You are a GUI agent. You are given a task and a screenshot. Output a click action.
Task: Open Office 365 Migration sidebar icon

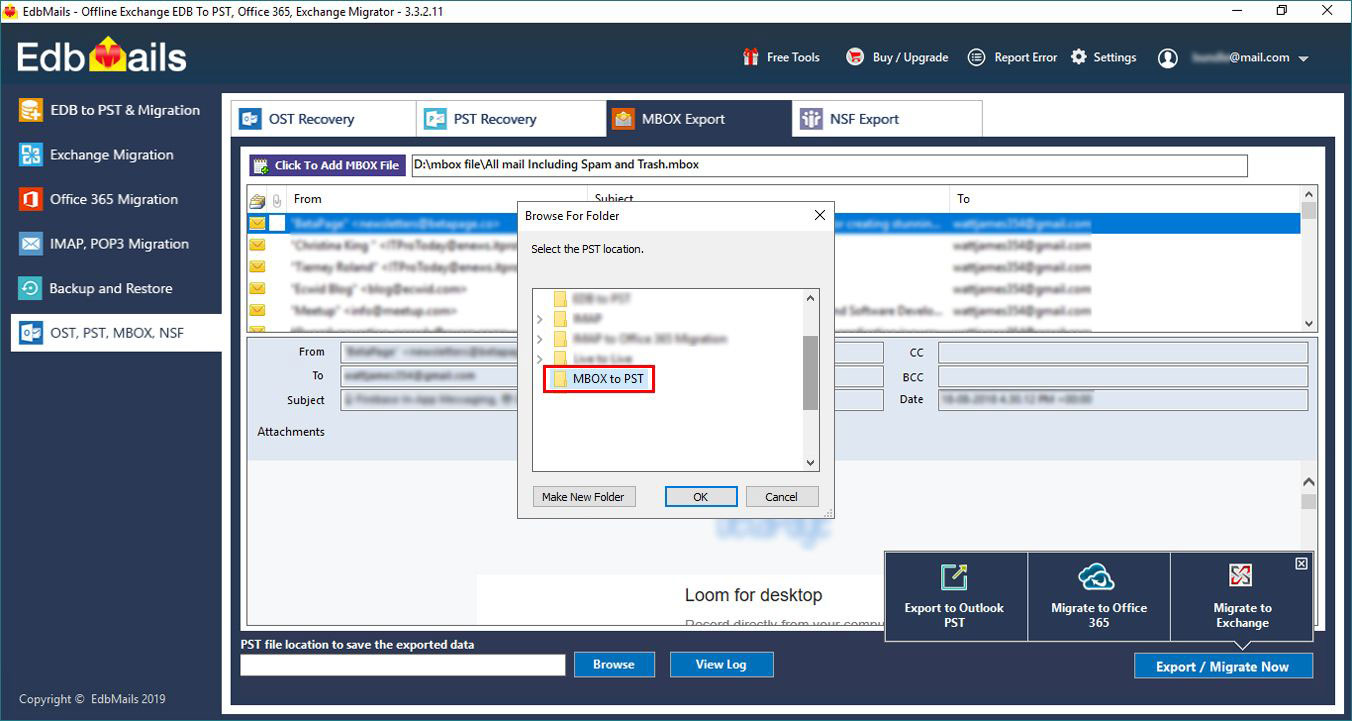point(31,199)
